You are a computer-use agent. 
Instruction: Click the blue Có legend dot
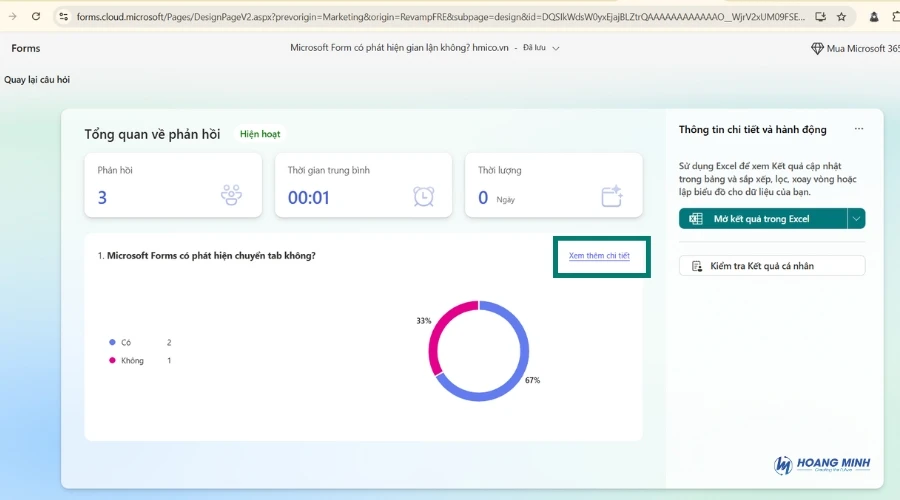[112, 342]
